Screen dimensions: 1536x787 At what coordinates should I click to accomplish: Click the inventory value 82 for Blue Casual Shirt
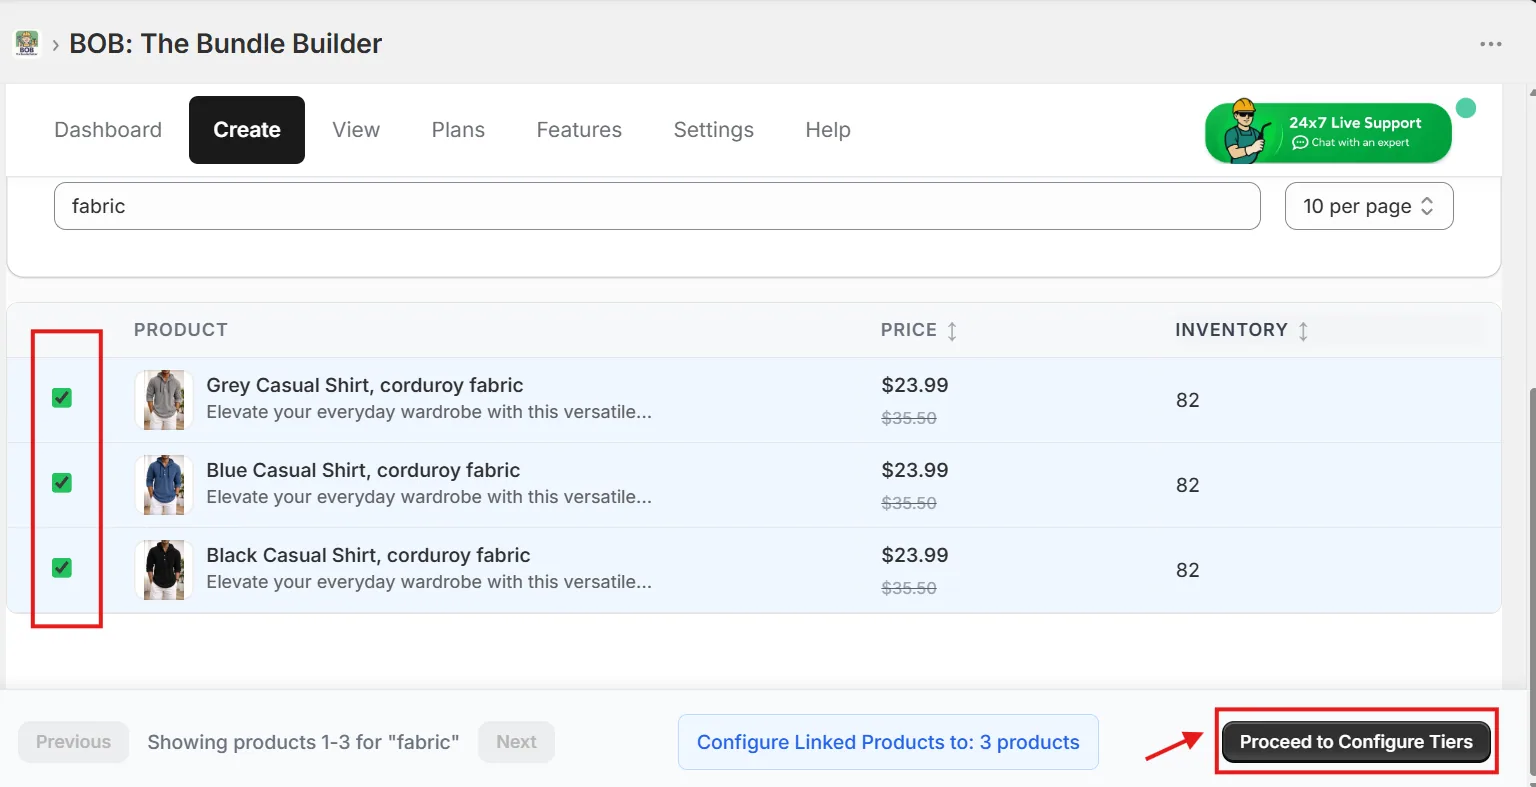click(1188, 485)
